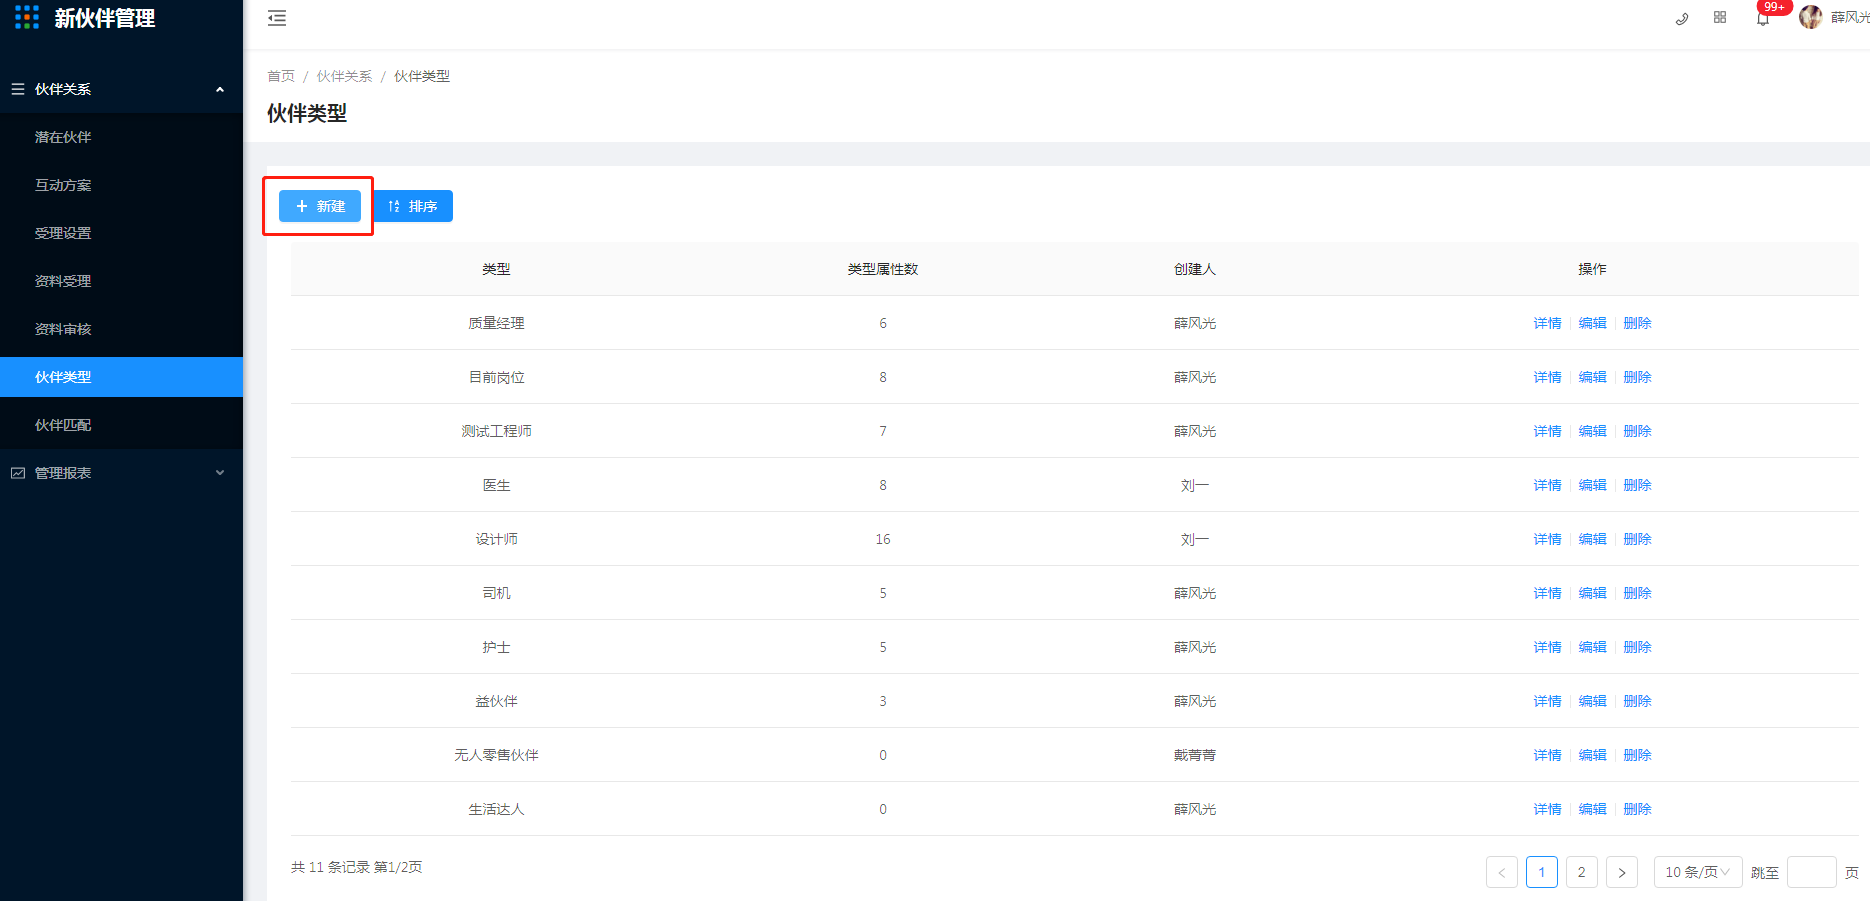
Task: Click user avatar picture
Action: click(x=1811, y=17)
